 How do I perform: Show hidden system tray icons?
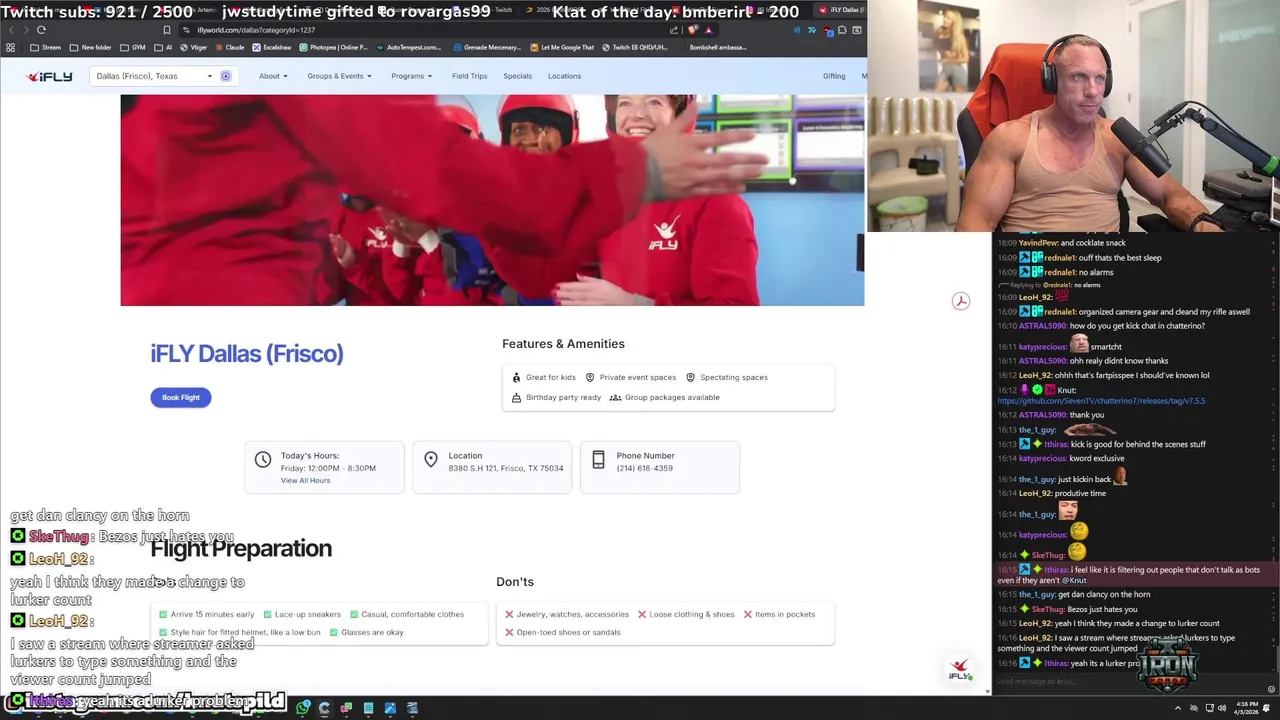click(x=1177, y=708)
